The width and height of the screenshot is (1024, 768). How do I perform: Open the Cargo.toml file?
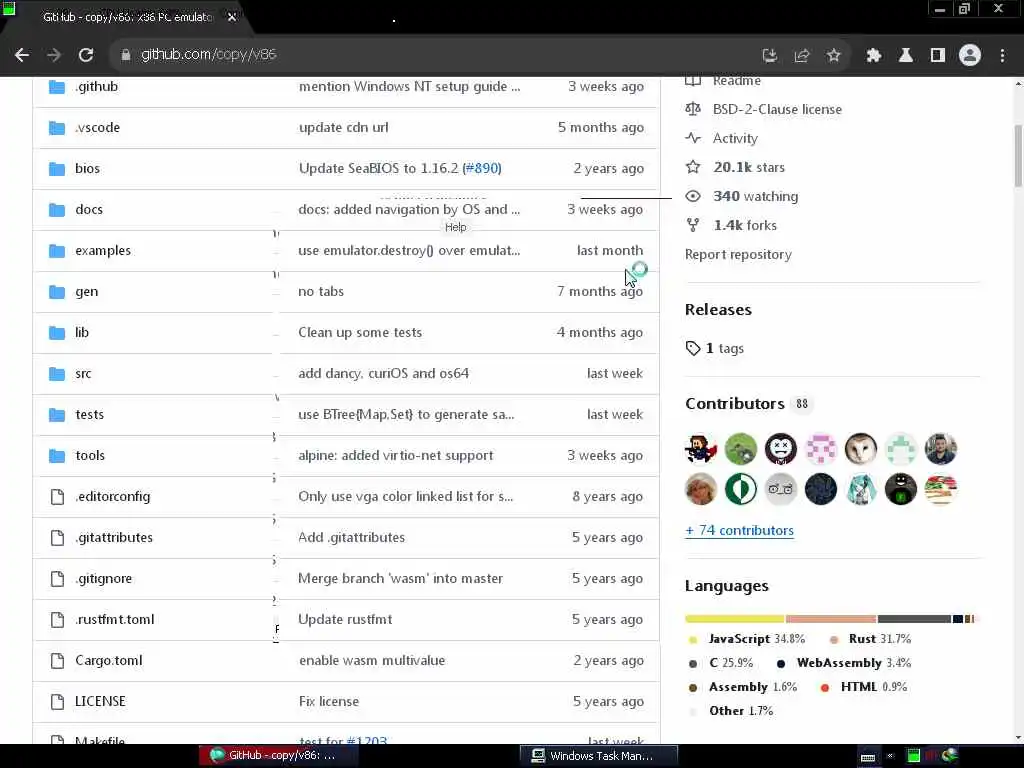click(x=108, y=661)
